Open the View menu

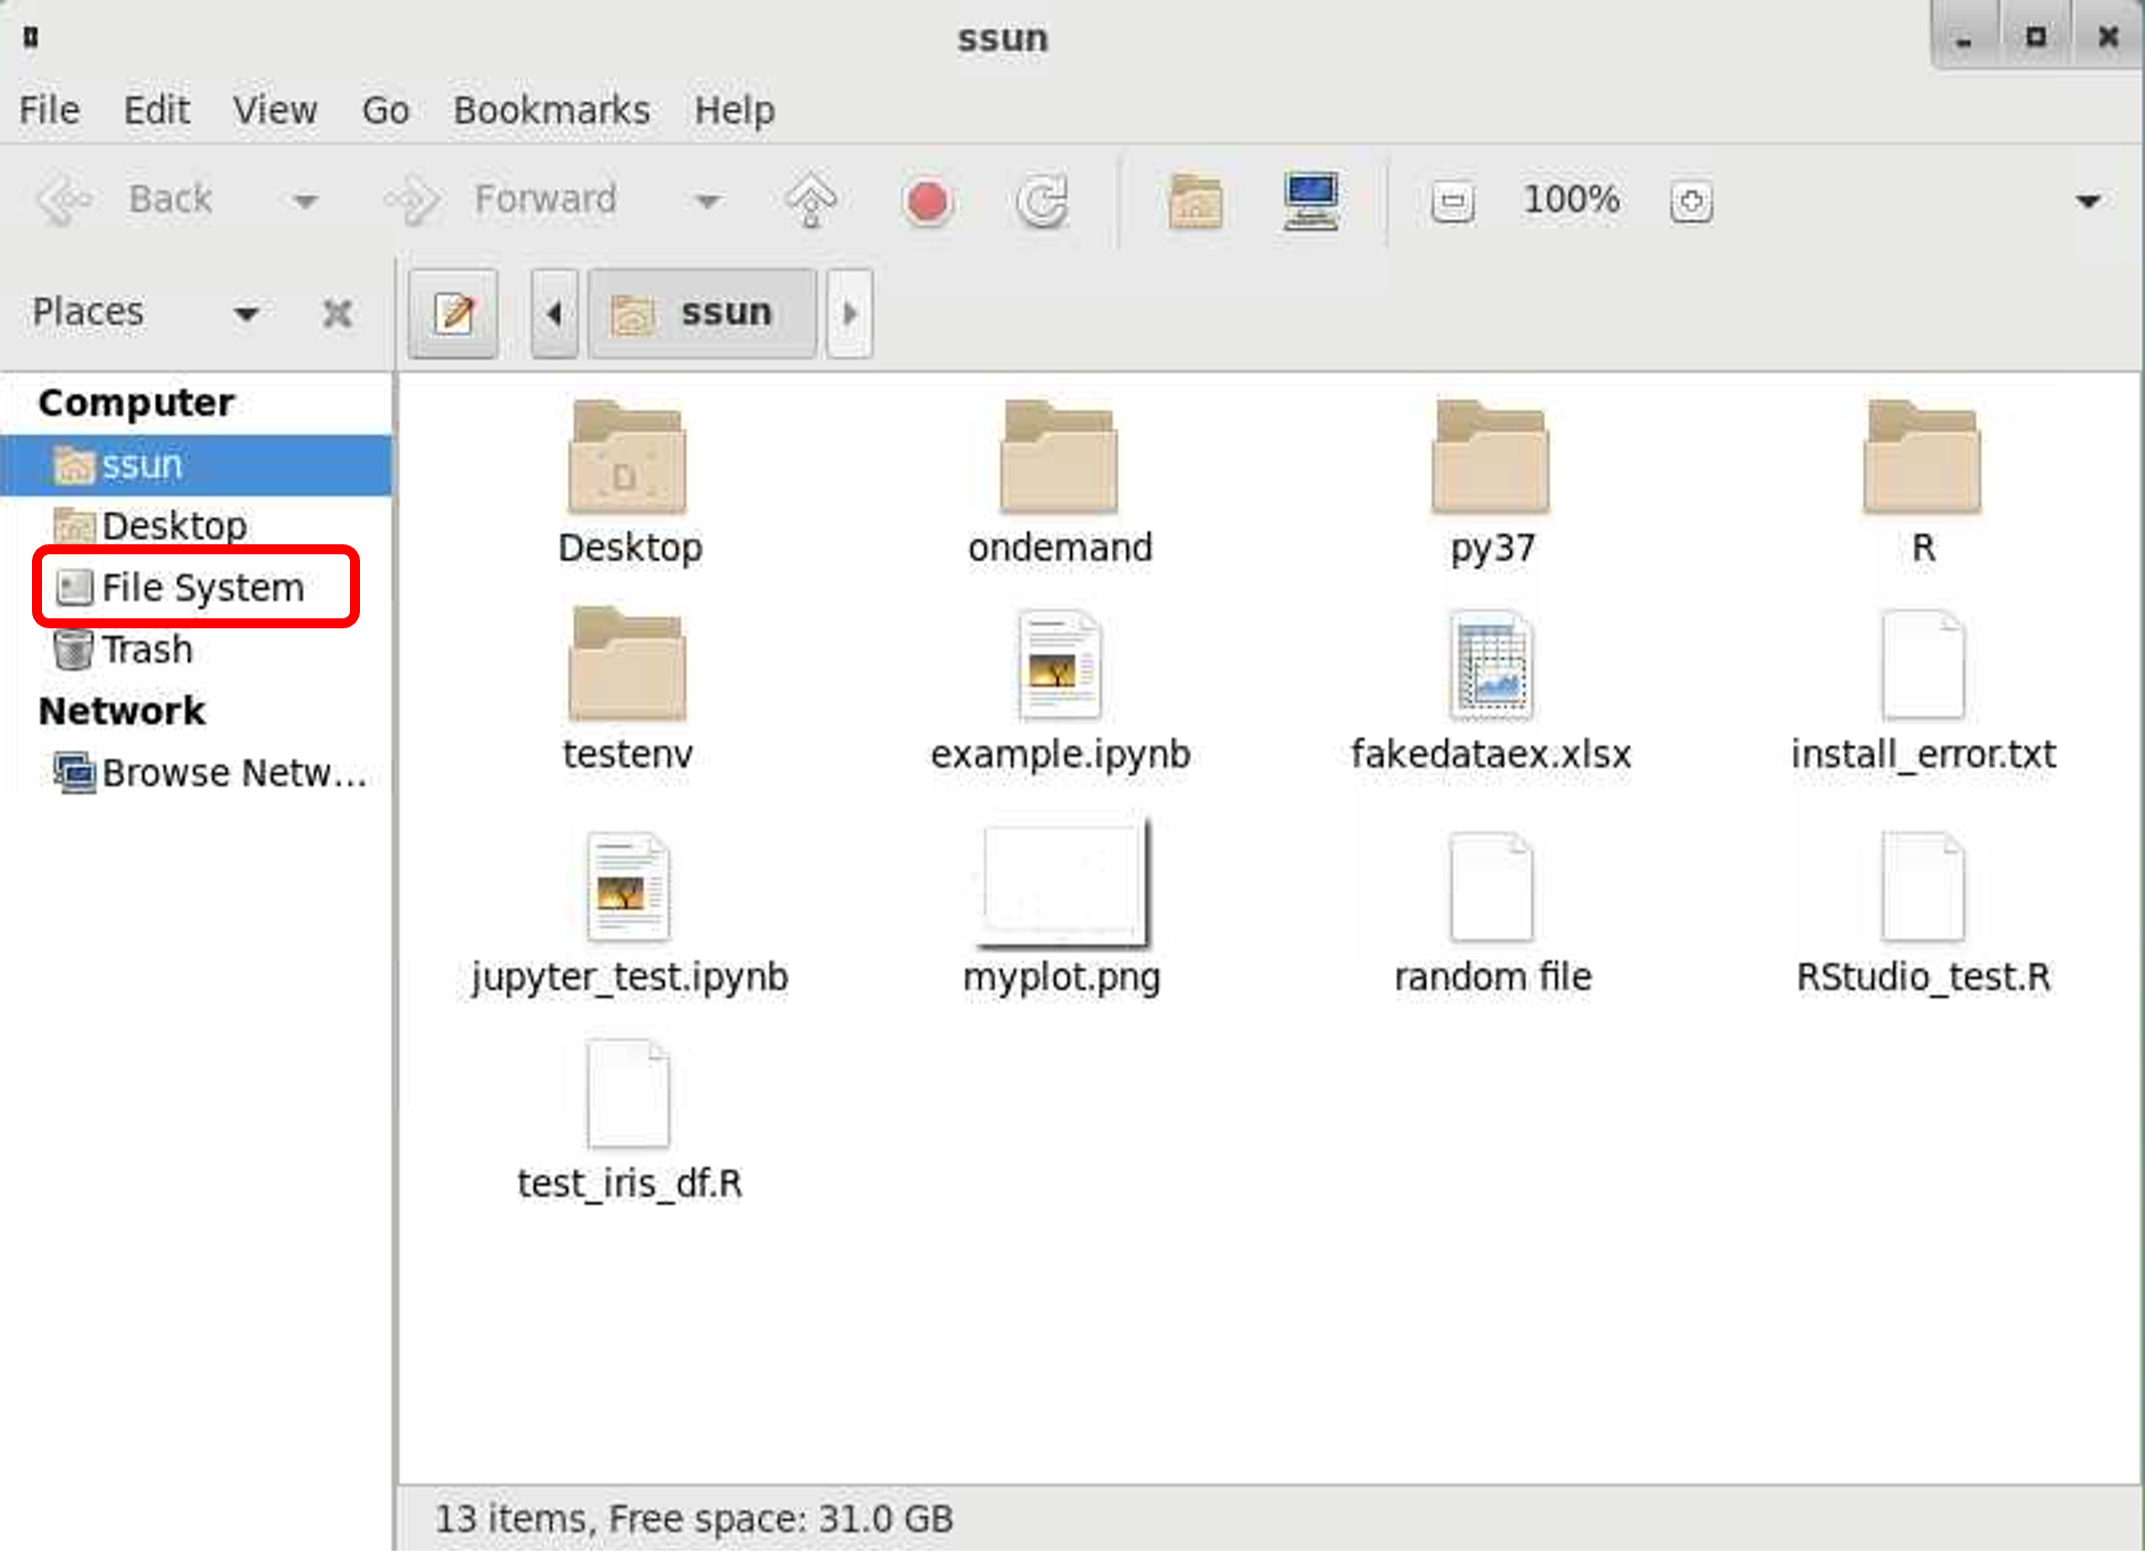[x=275, y=110]
